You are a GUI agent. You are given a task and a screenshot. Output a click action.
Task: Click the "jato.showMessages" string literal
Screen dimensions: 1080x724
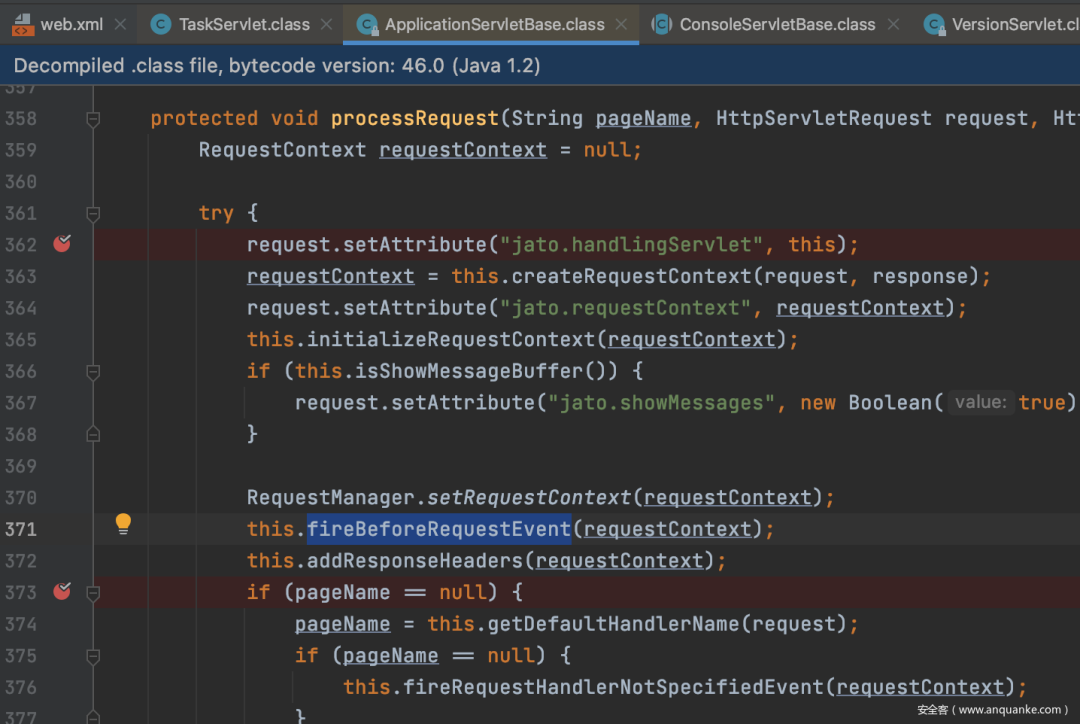point(661,403)
